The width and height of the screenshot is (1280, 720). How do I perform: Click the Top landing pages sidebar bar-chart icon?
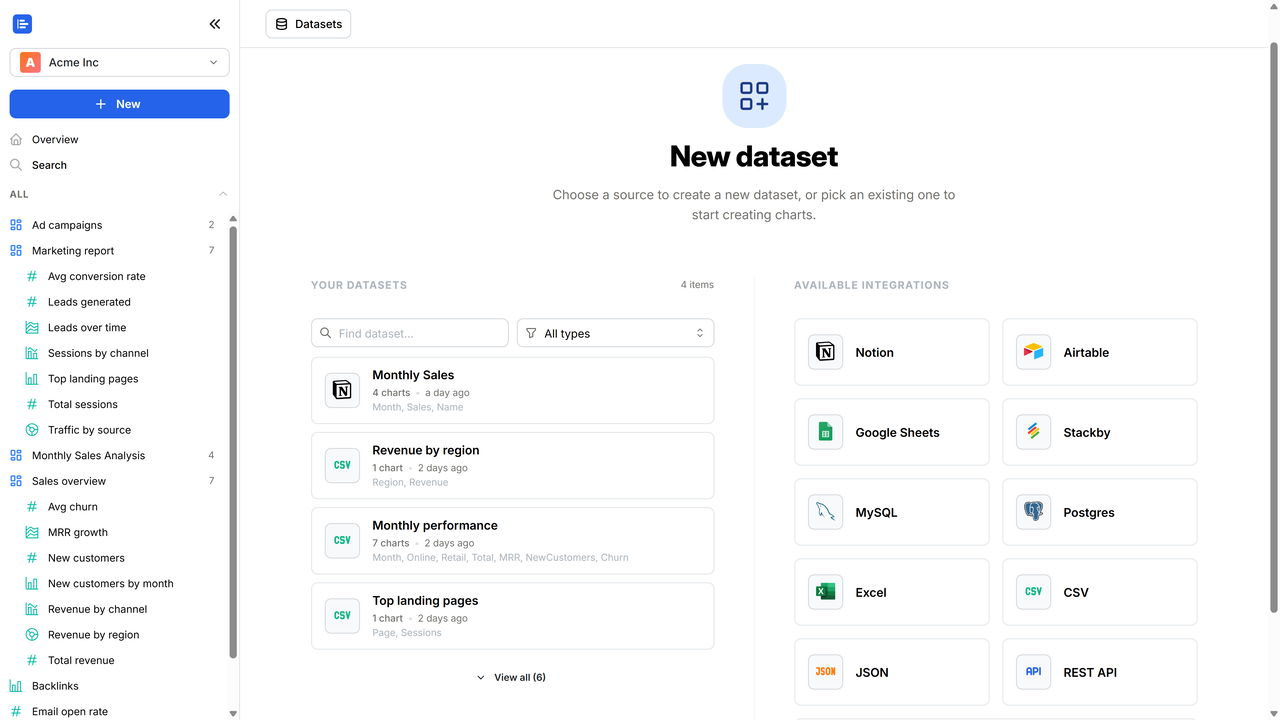point(32,379)
